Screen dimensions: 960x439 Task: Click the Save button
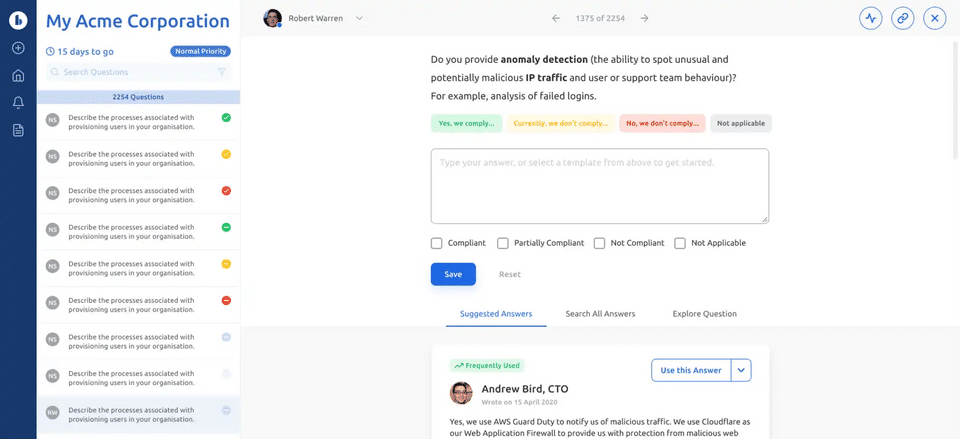point(453,274)
